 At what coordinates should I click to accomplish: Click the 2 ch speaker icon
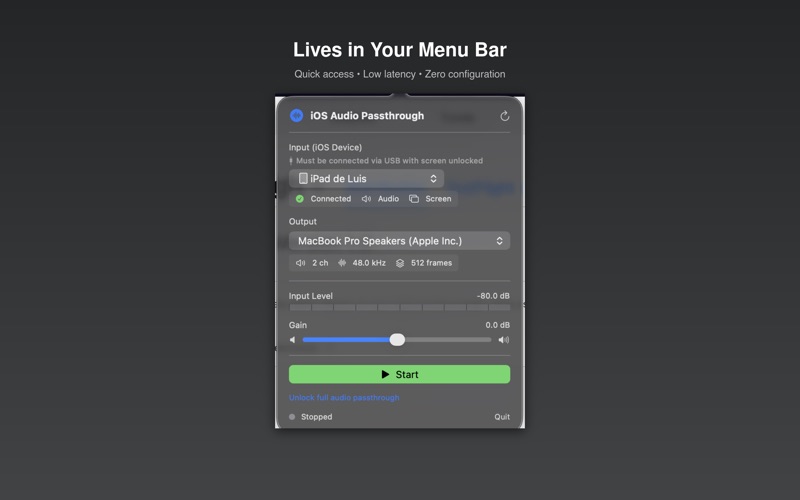(301, 263)
